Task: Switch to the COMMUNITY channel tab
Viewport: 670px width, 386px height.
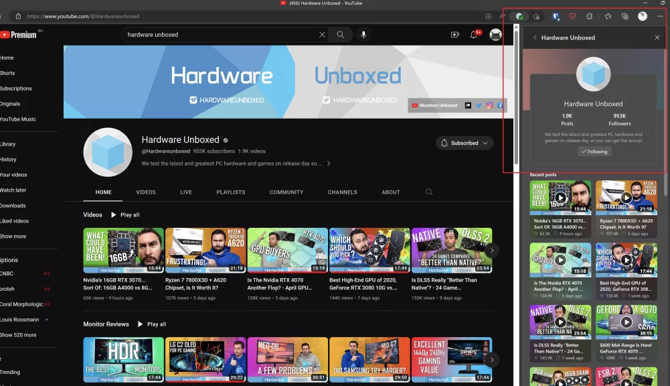Action: [x=286, y=192]
